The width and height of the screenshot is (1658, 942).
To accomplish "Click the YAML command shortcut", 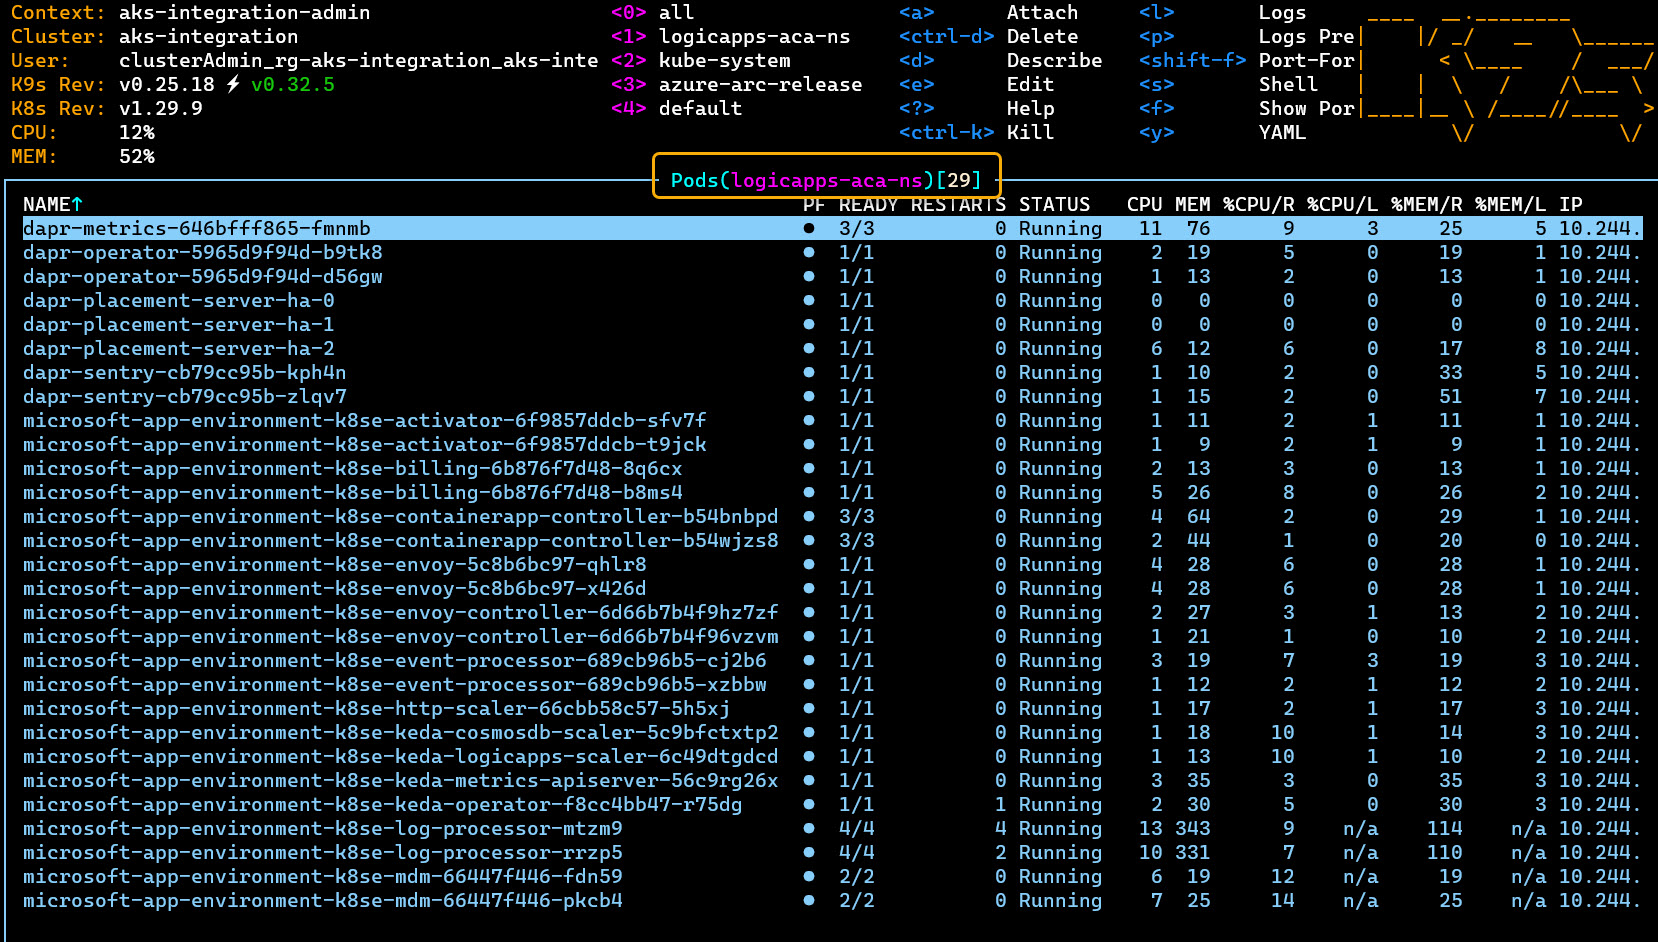I will click(1282, 133).
